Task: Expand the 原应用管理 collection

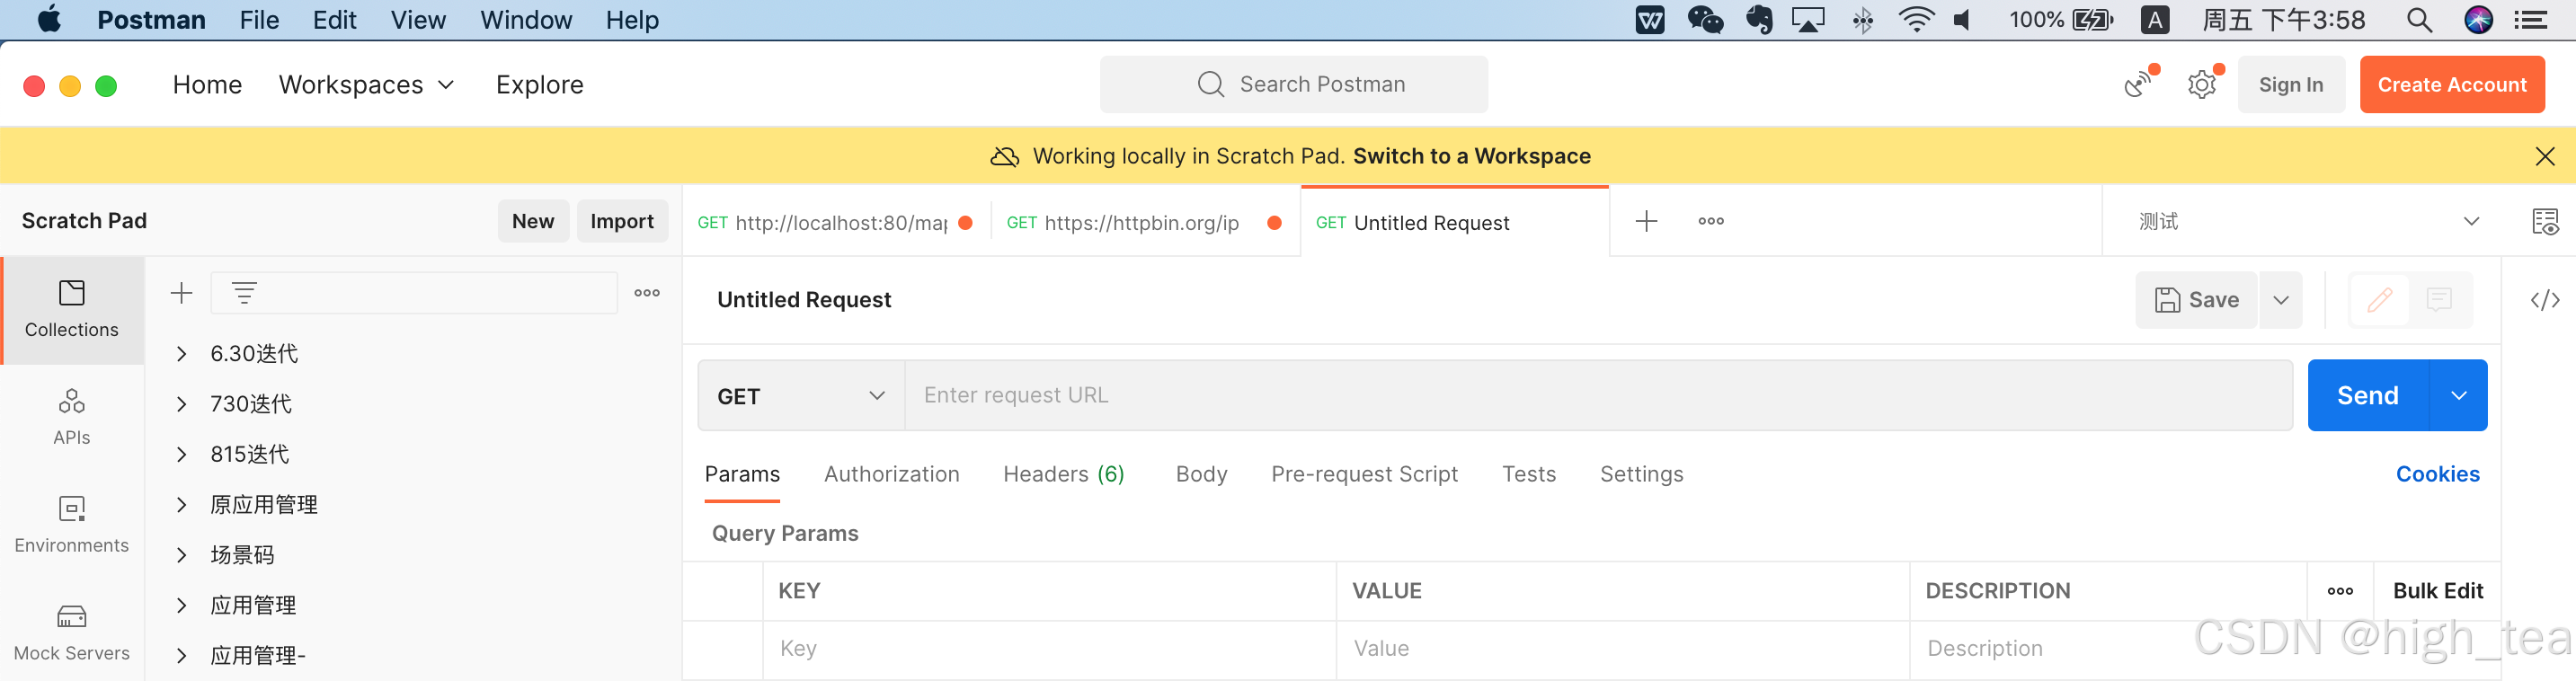Action: pyautogui.click(x=181, y=505)
